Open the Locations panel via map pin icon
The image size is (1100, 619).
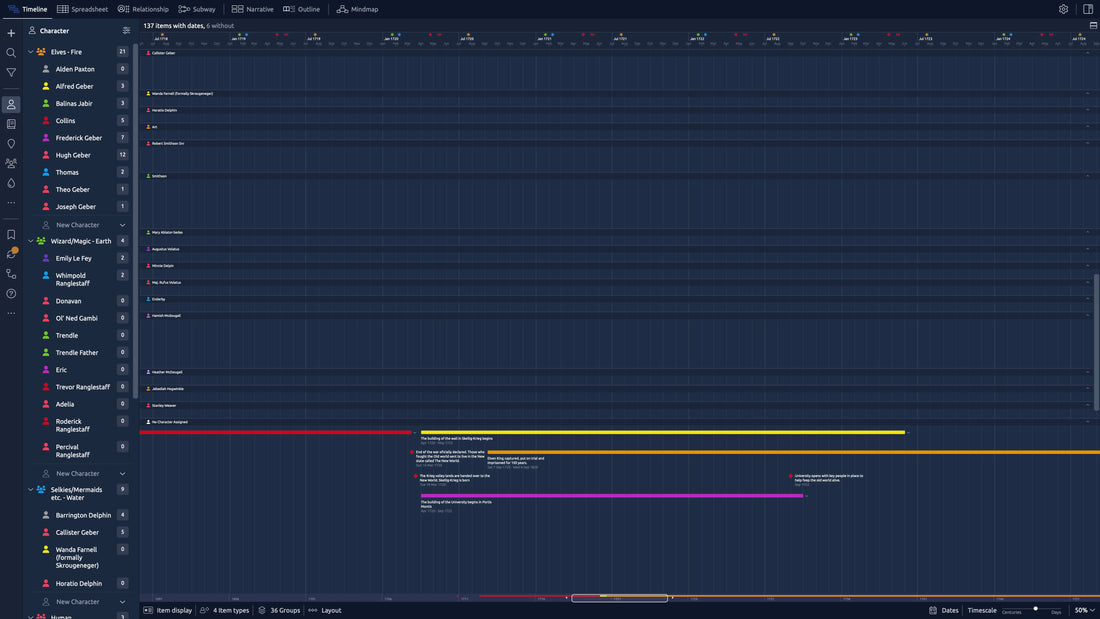(11, 143)
